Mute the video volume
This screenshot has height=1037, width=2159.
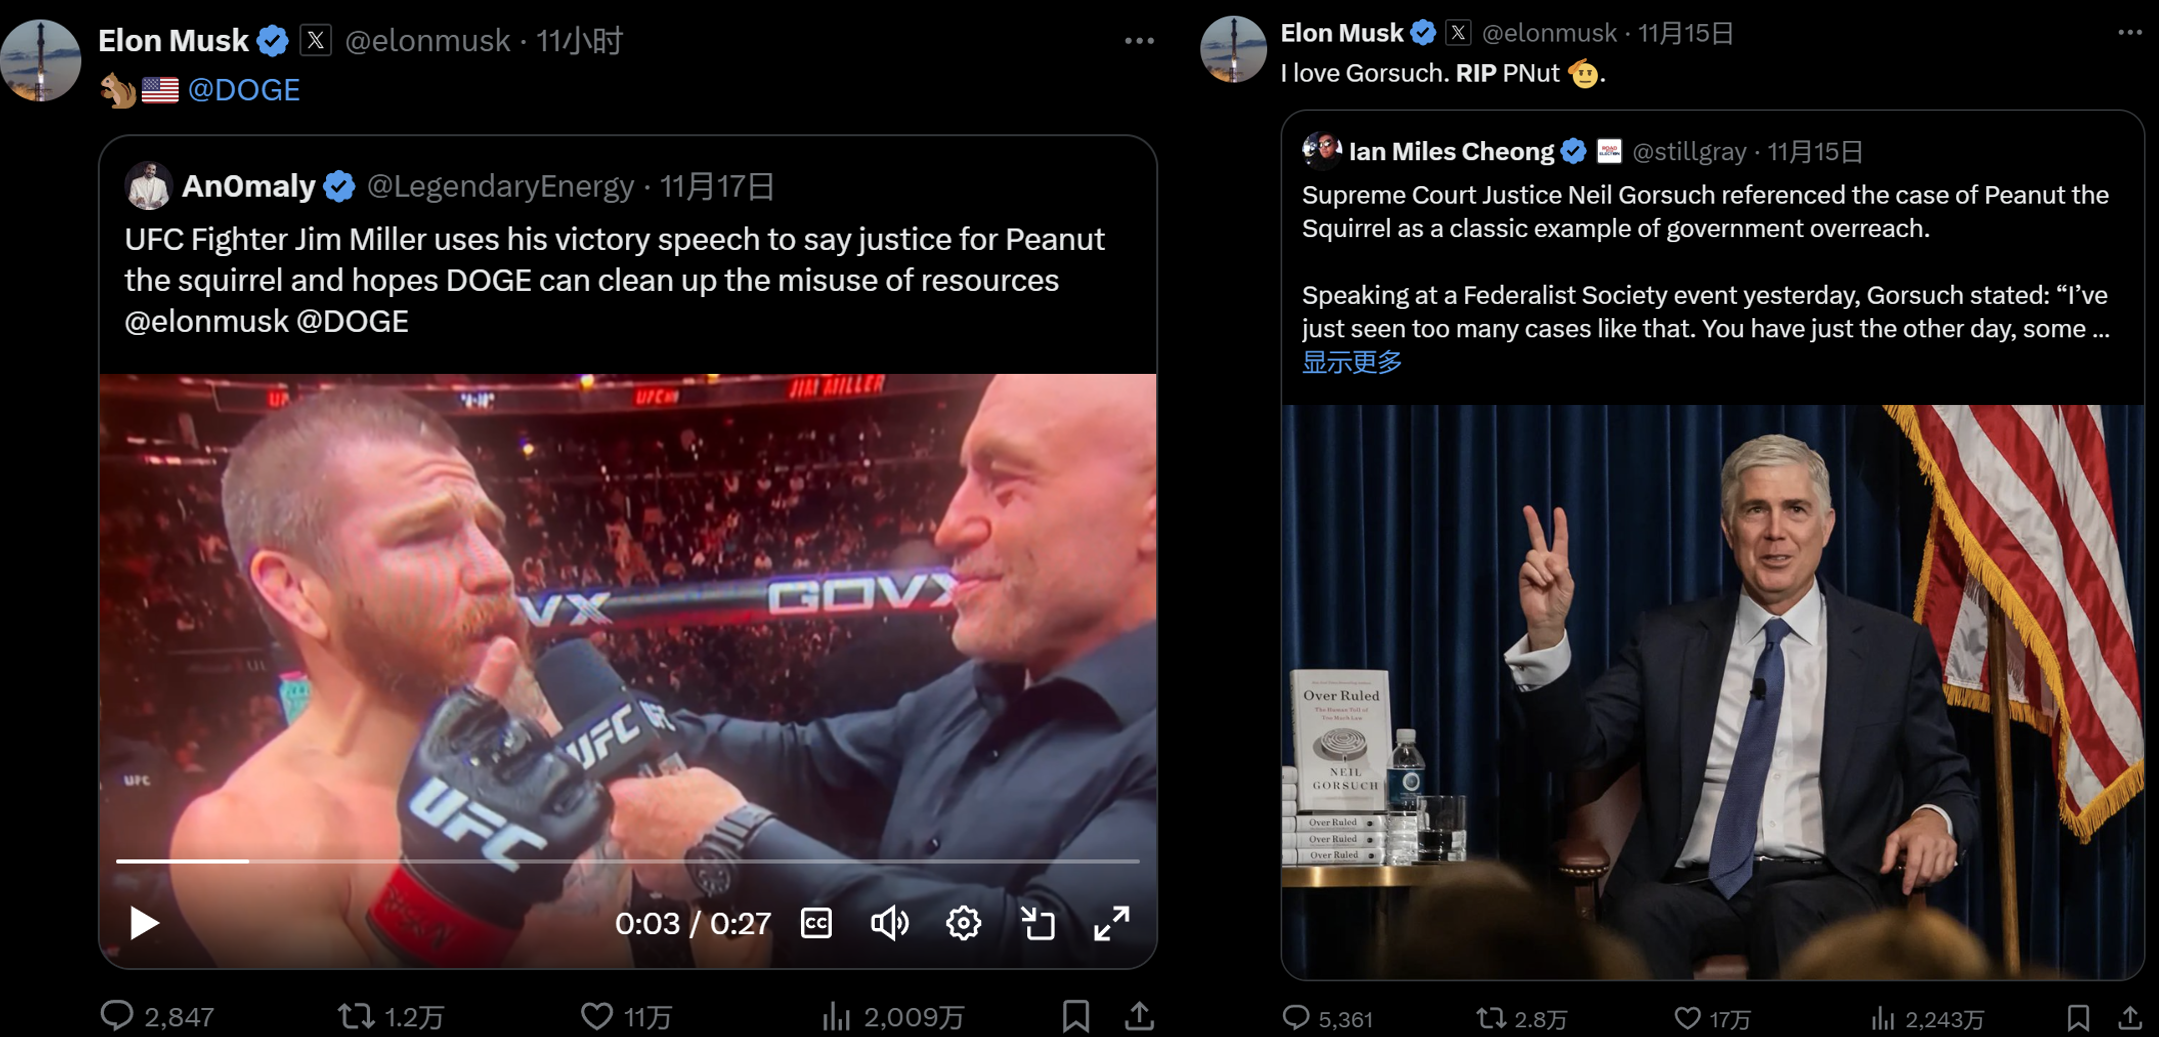click(889, 923)
